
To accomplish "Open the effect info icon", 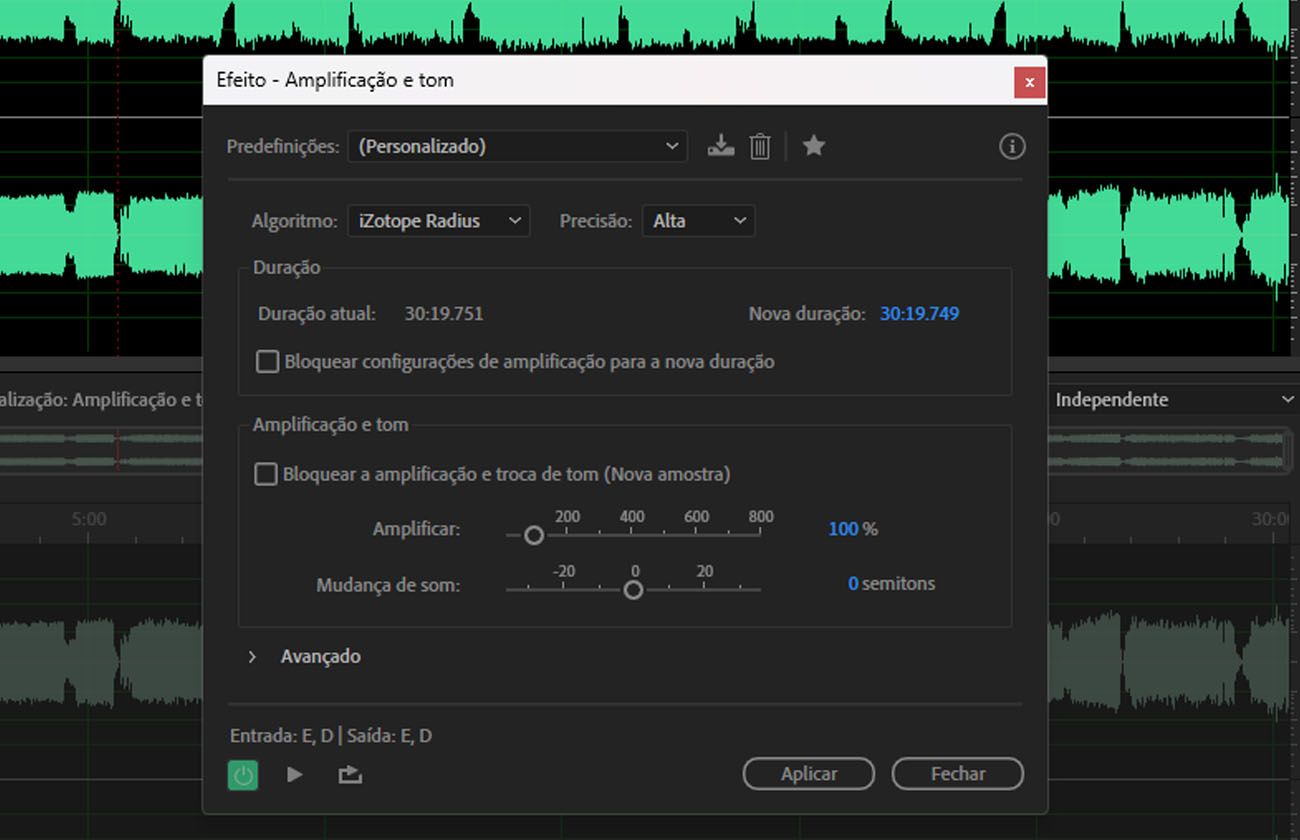I will pos(1012,147).
